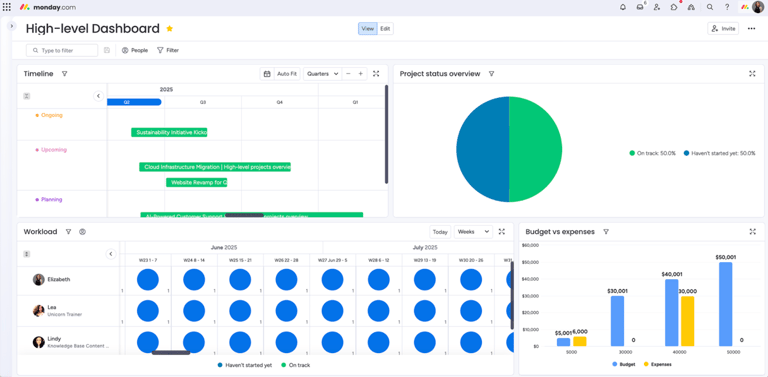Click the green On track pie slice
The width and height of the screenshot is (768, 377).
click(535, 149)
